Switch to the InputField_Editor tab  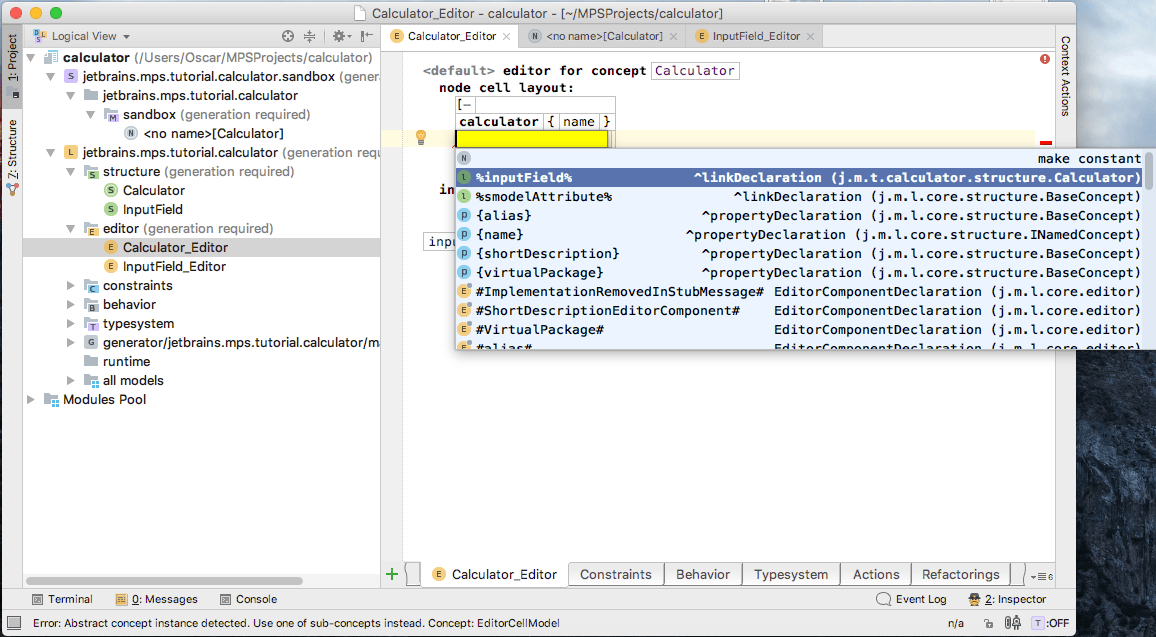tap(755, 36)
